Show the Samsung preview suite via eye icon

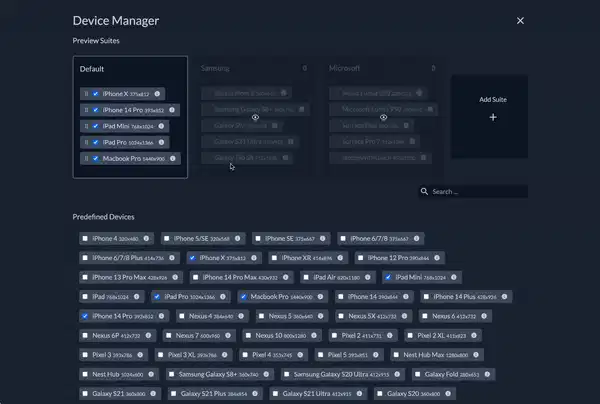(x=255, y=117)
